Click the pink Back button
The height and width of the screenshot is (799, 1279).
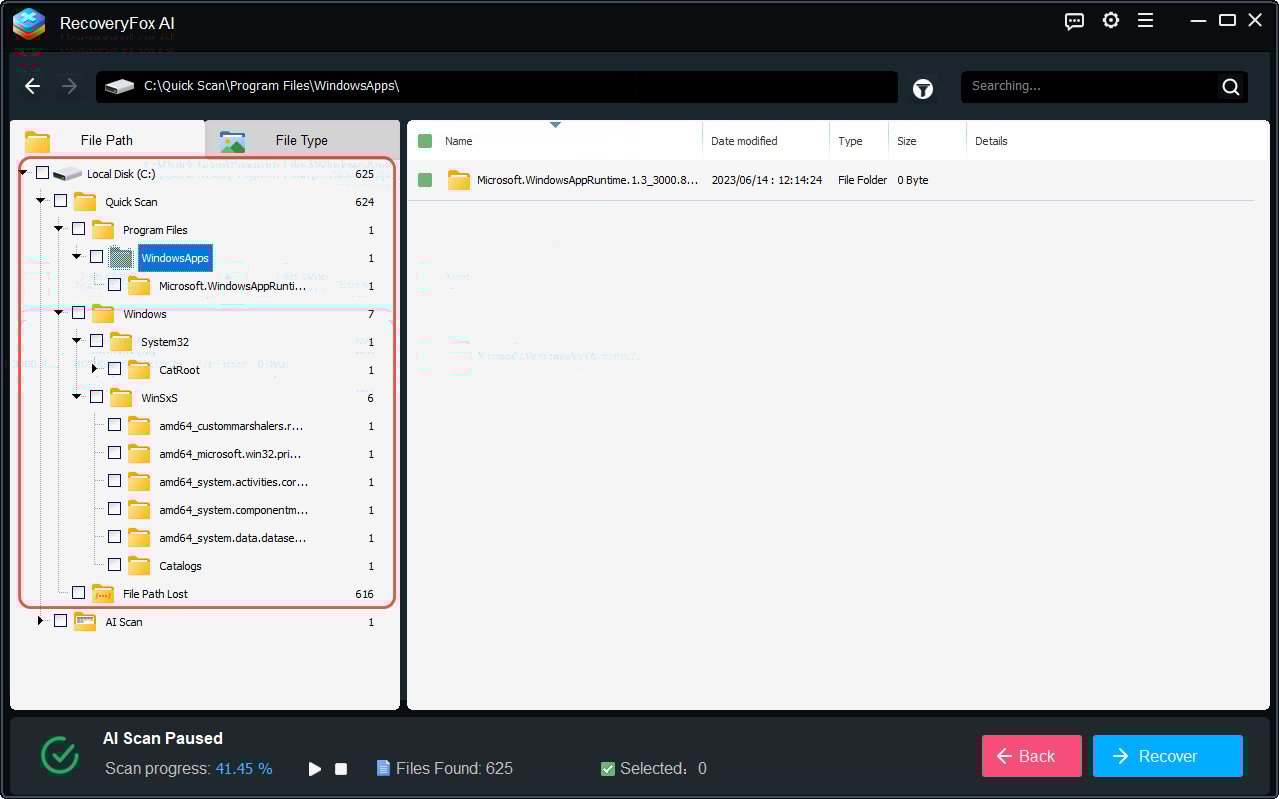(1031, 756)
